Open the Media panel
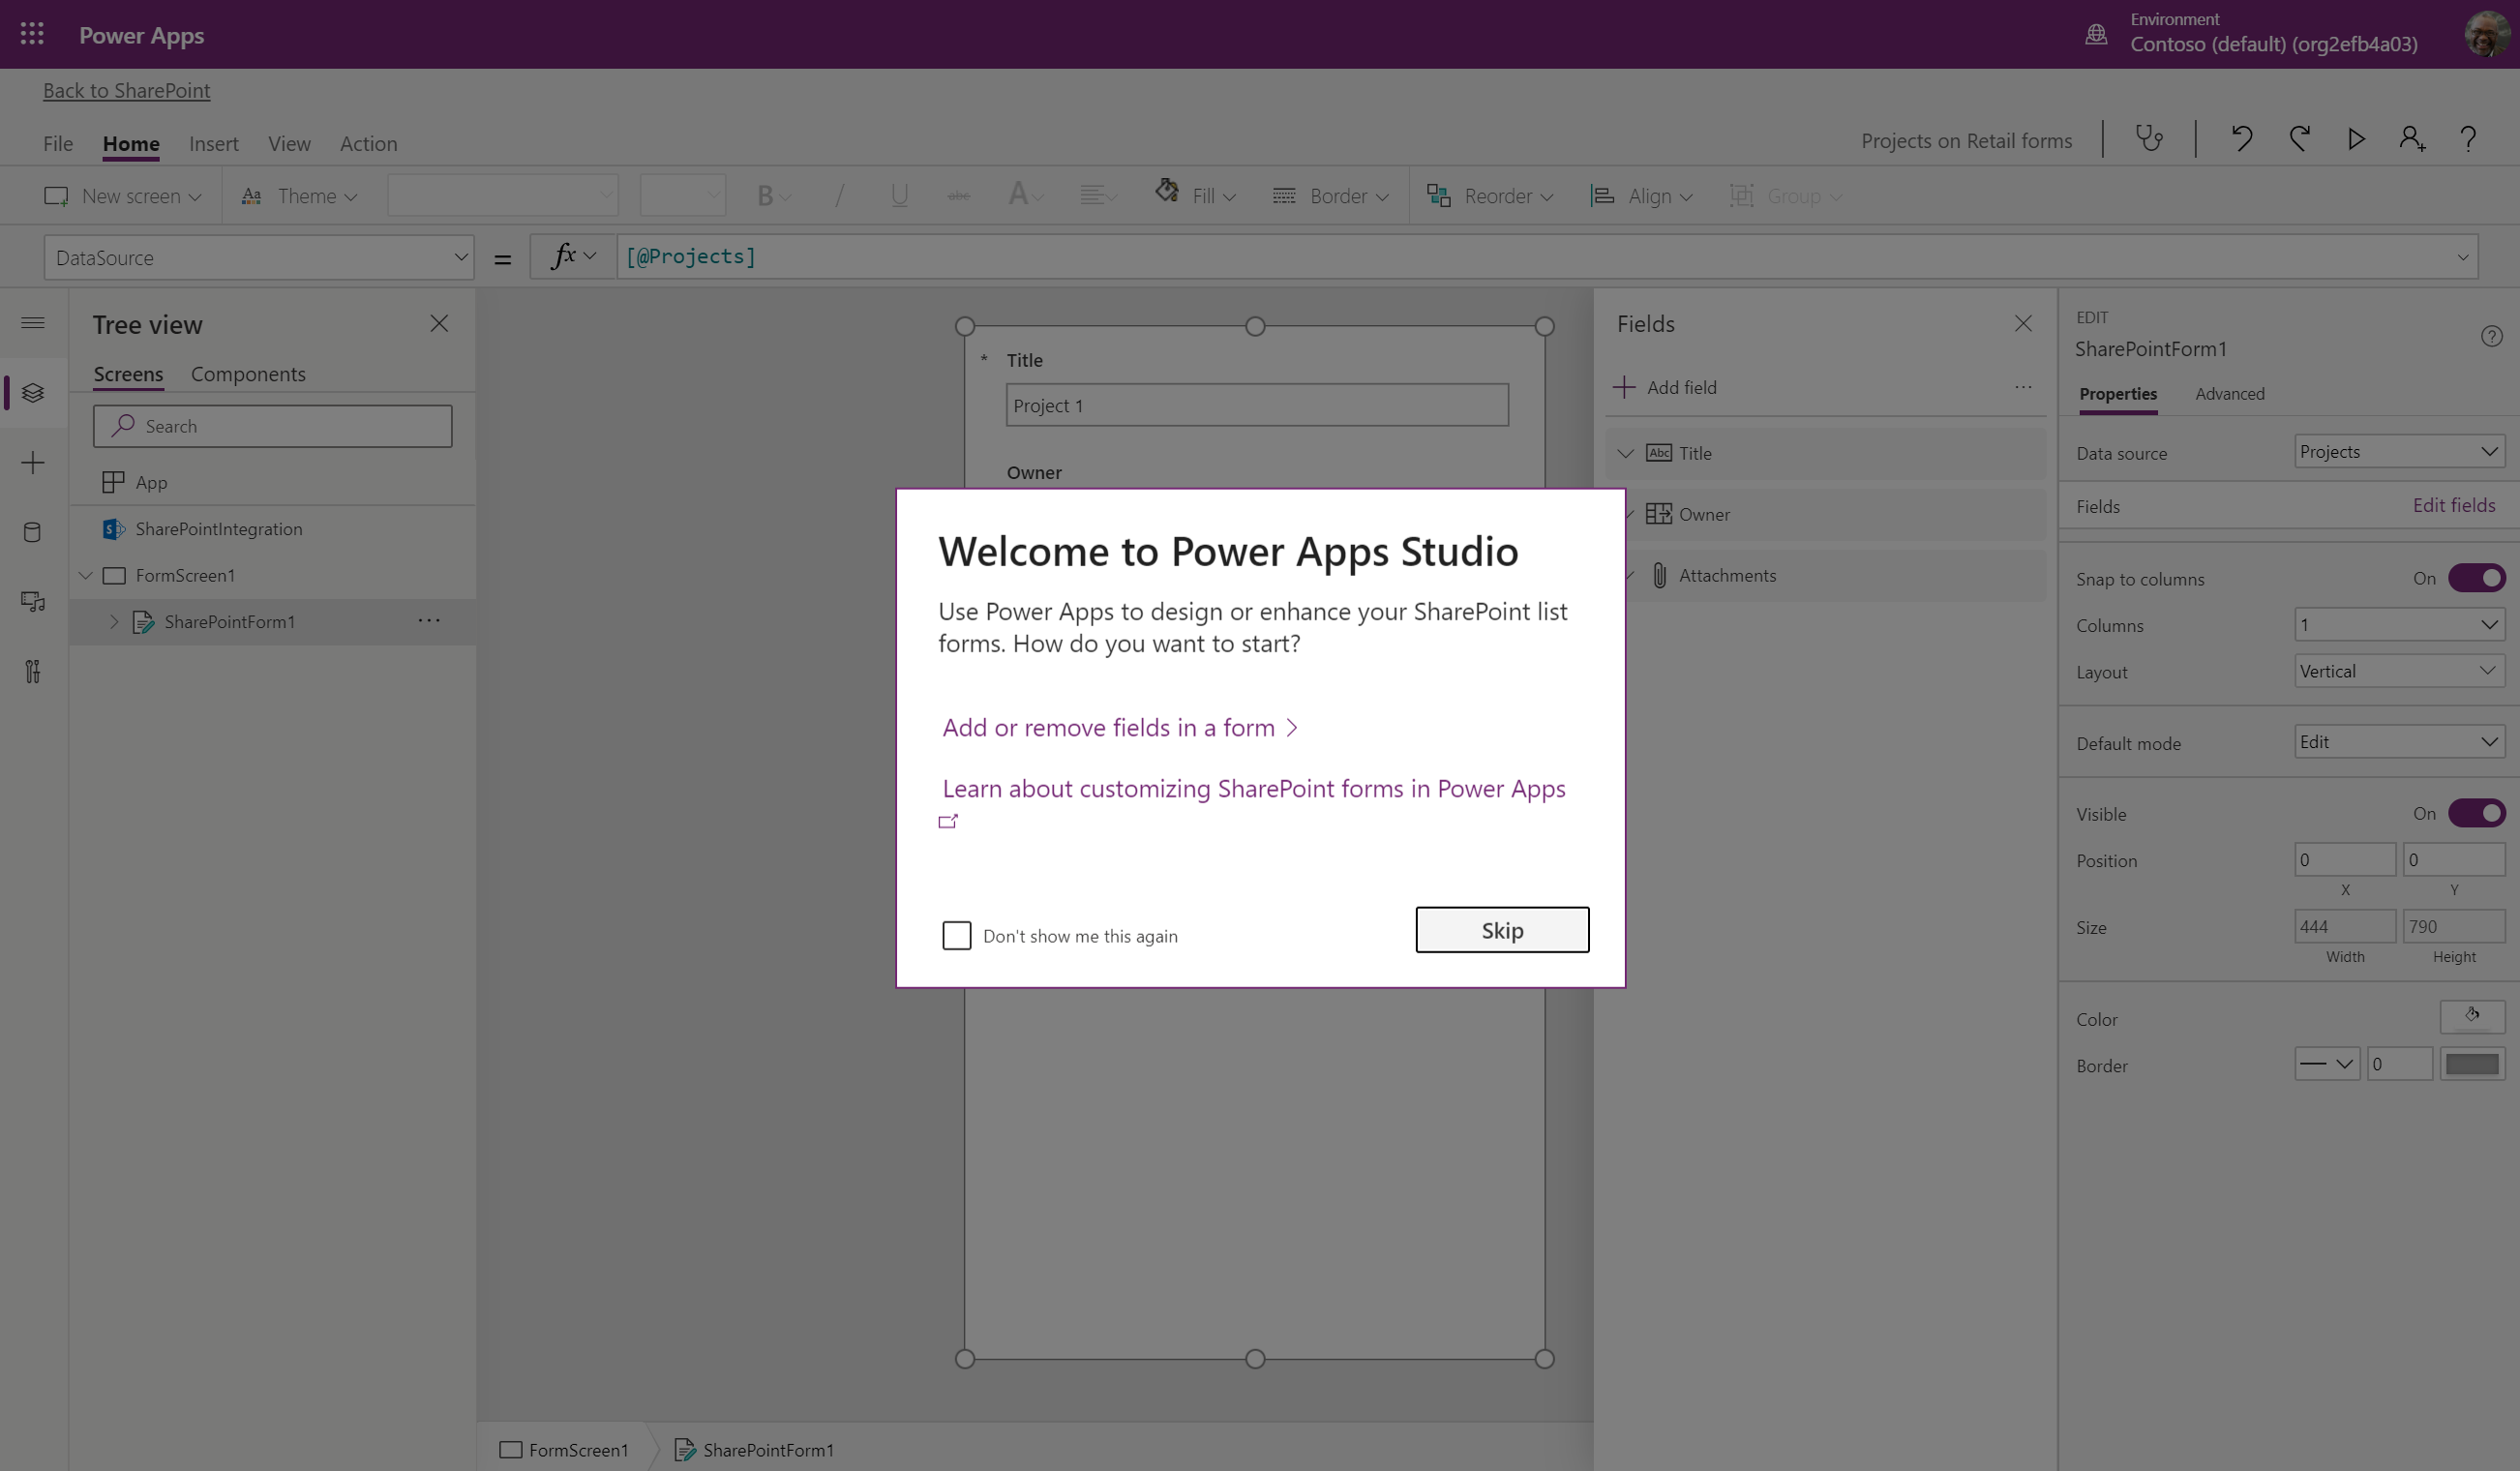 (32, 601)
